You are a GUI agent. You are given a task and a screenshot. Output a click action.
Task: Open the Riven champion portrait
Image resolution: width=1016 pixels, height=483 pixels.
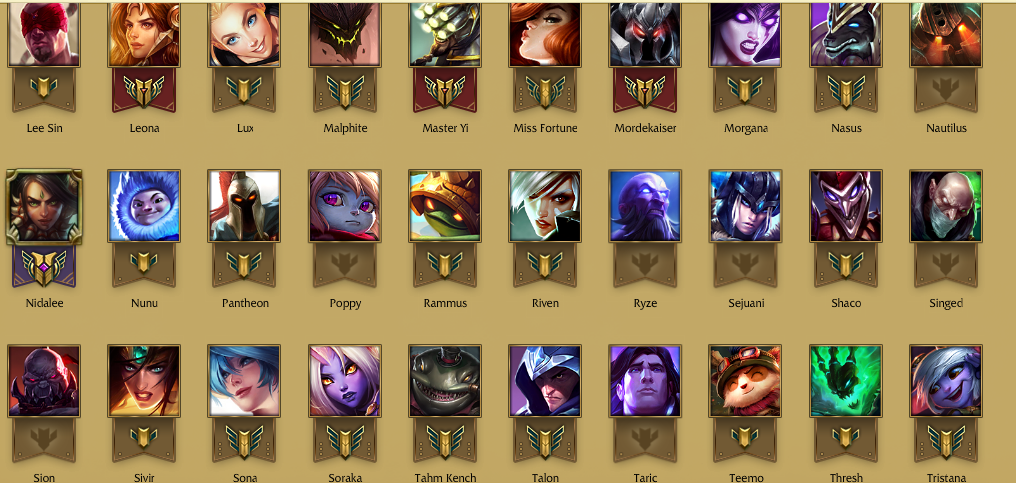point(545,206)
